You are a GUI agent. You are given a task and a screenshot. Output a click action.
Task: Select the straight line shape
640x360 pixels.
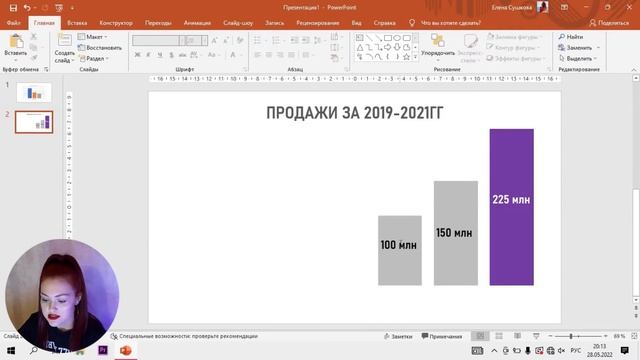pyautogui.click(x=369, y=38)
